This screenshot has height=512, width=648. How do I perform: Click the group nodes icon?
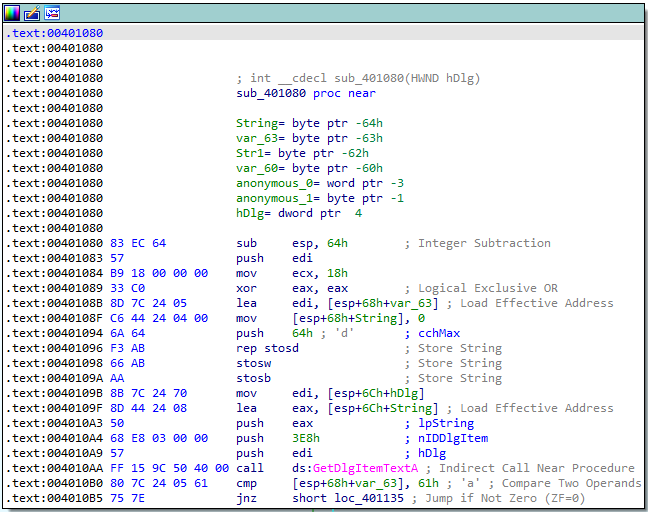(x=52, y=13)
